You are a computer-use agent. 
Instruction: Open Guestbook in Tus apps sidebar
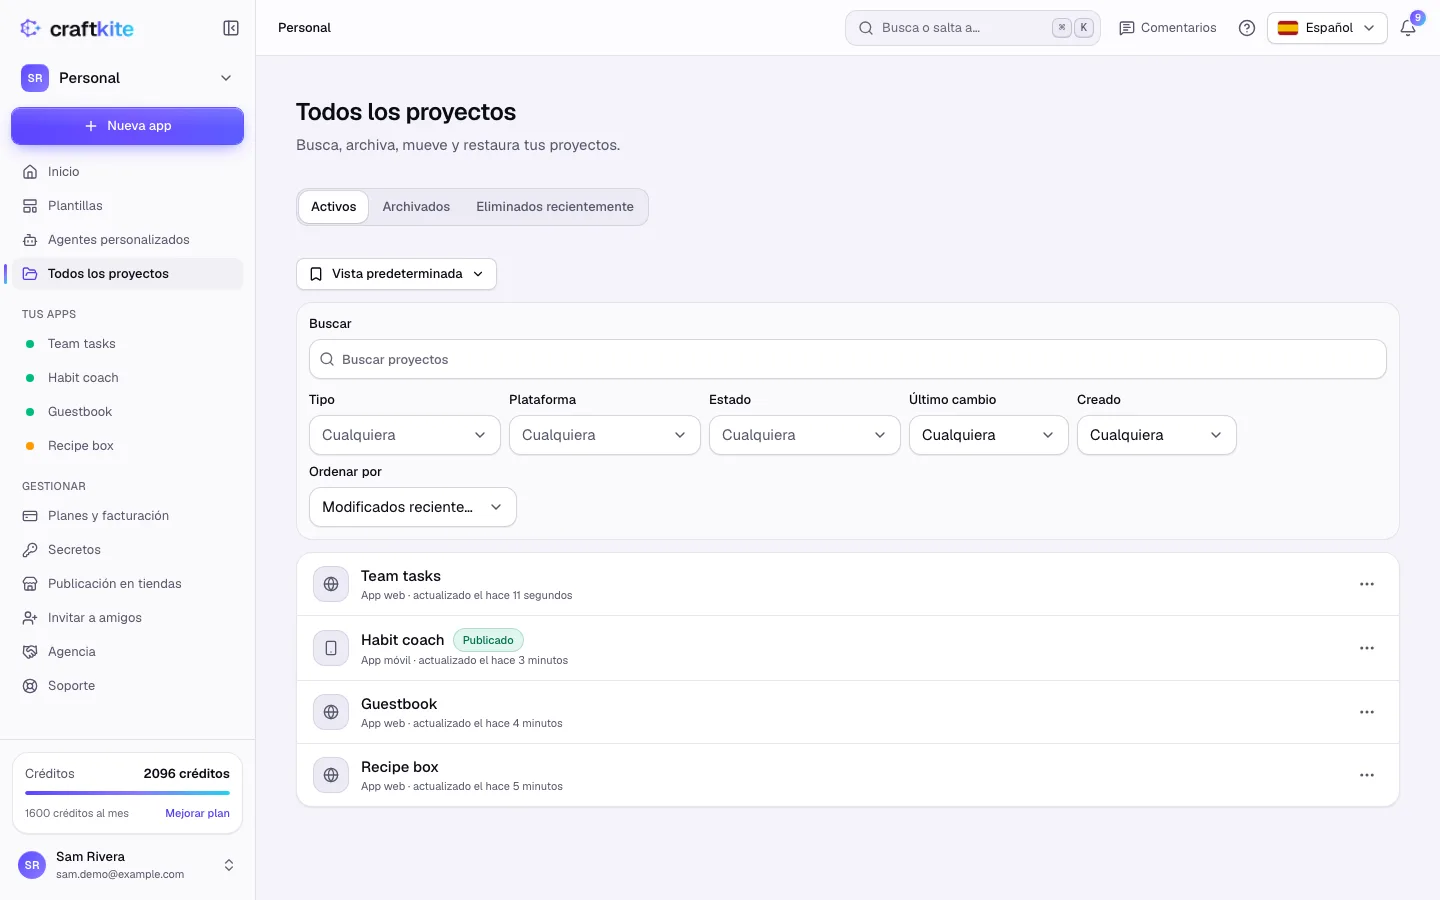click(x=127, y=412)
